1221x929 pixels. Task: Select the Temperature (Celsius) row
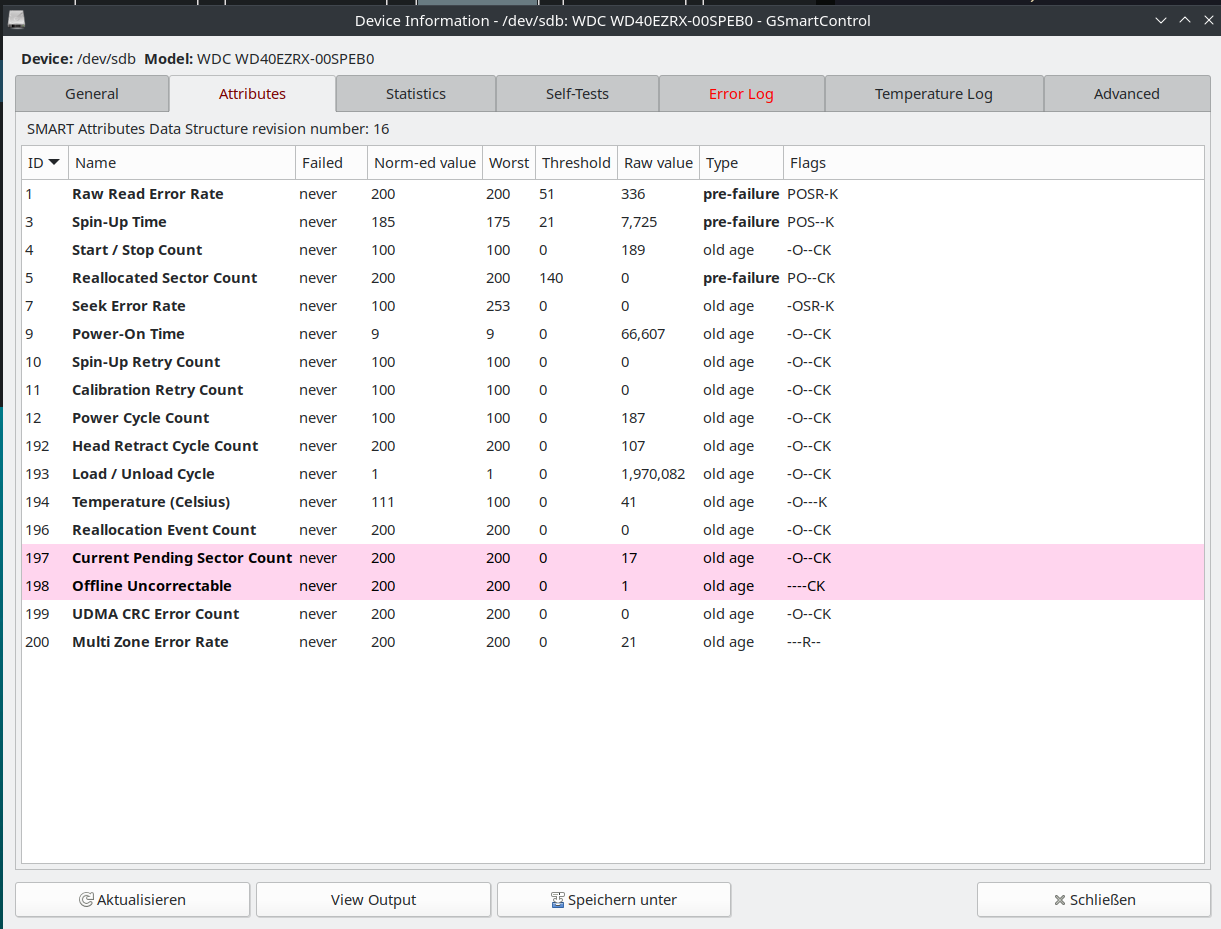(x=612, y=502)
